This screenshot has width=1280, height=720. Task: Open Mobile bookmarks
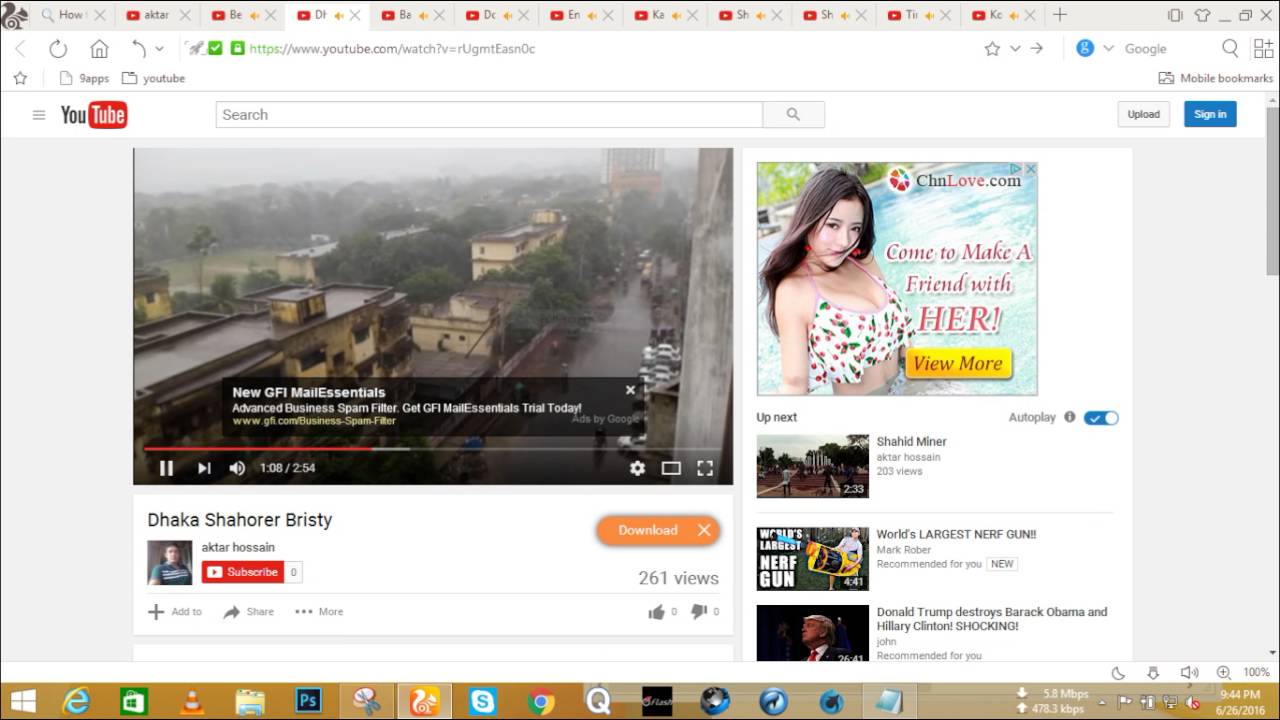coord(1216,78)
